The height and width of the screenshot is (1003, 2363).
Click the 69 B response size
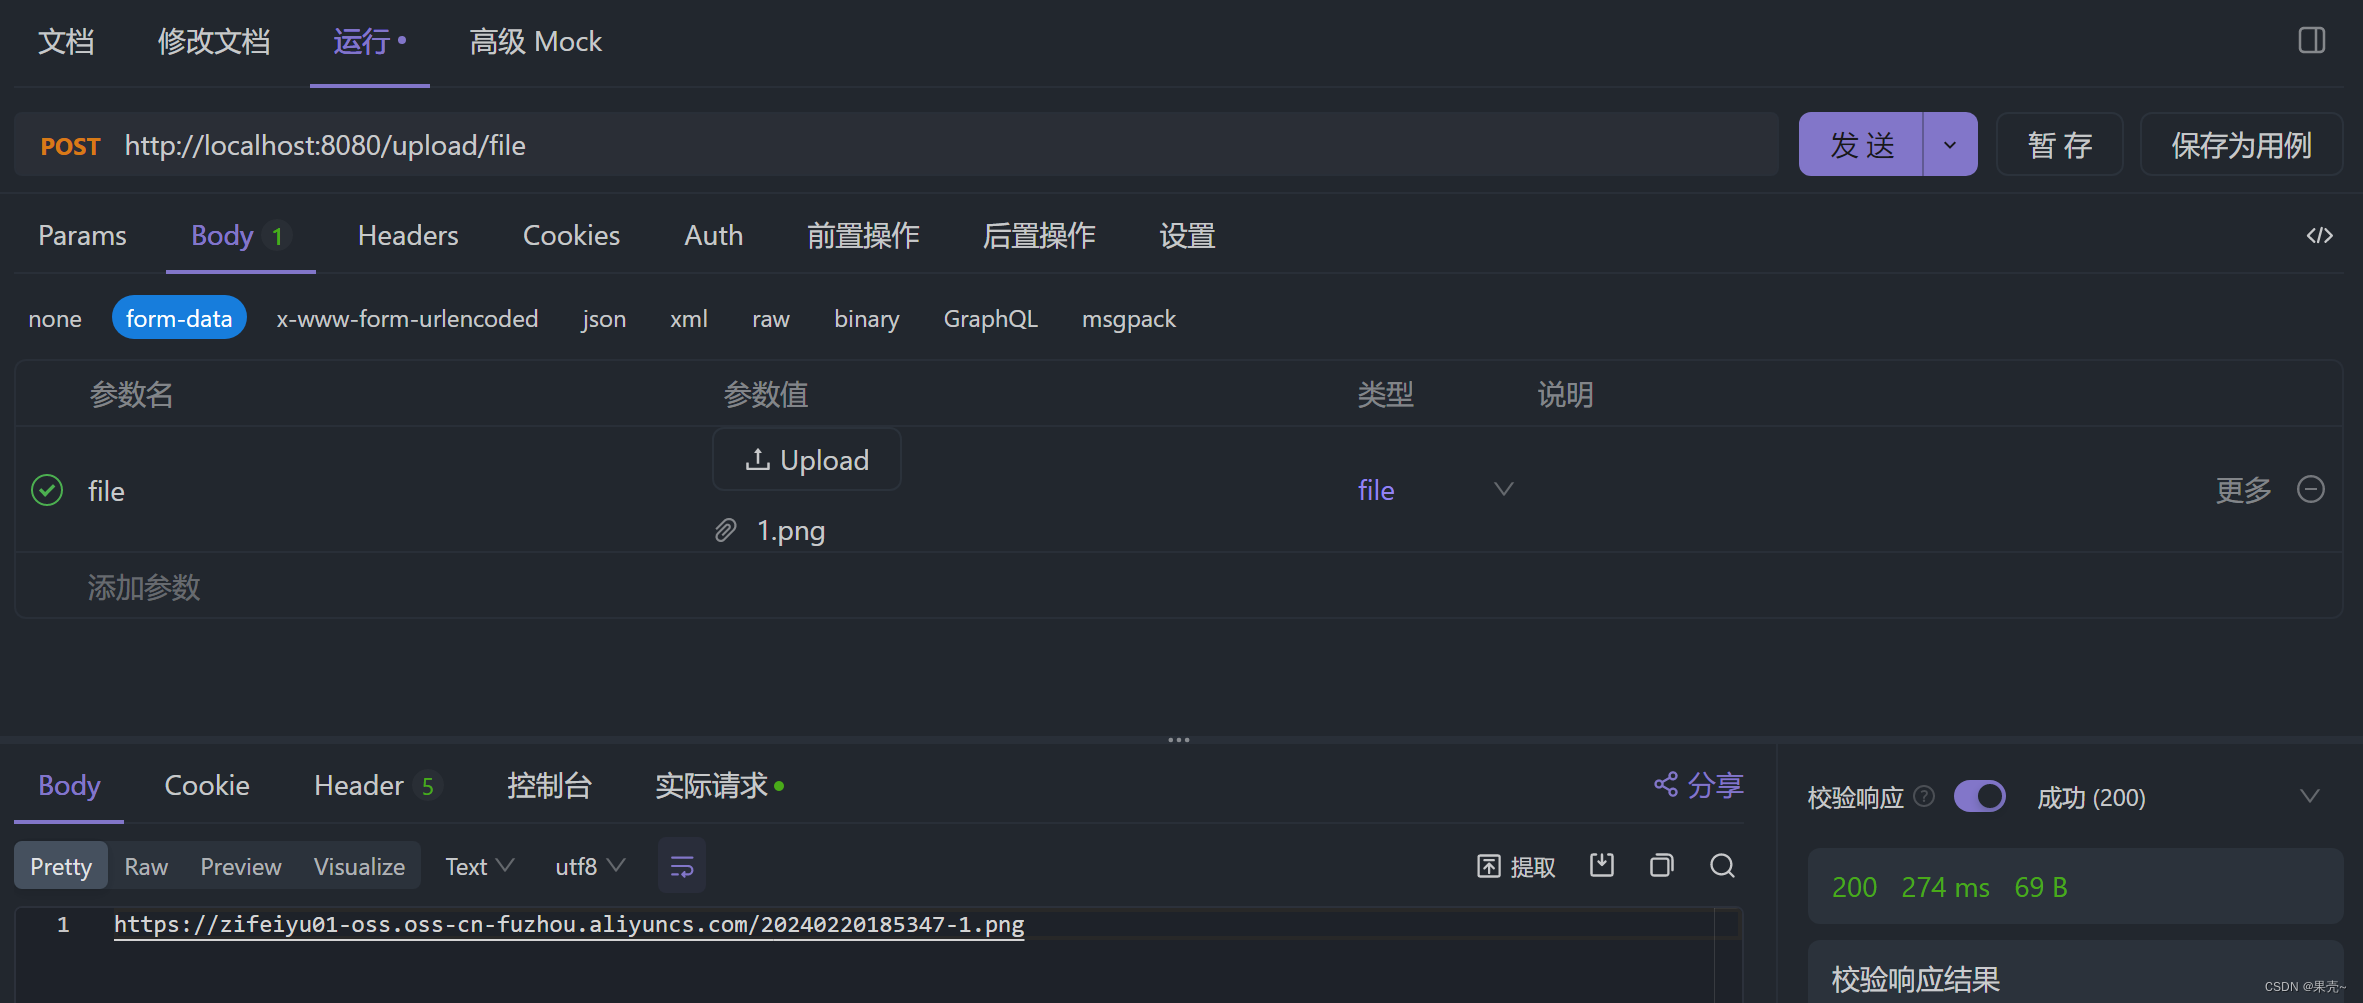[x=2040, y=887]
